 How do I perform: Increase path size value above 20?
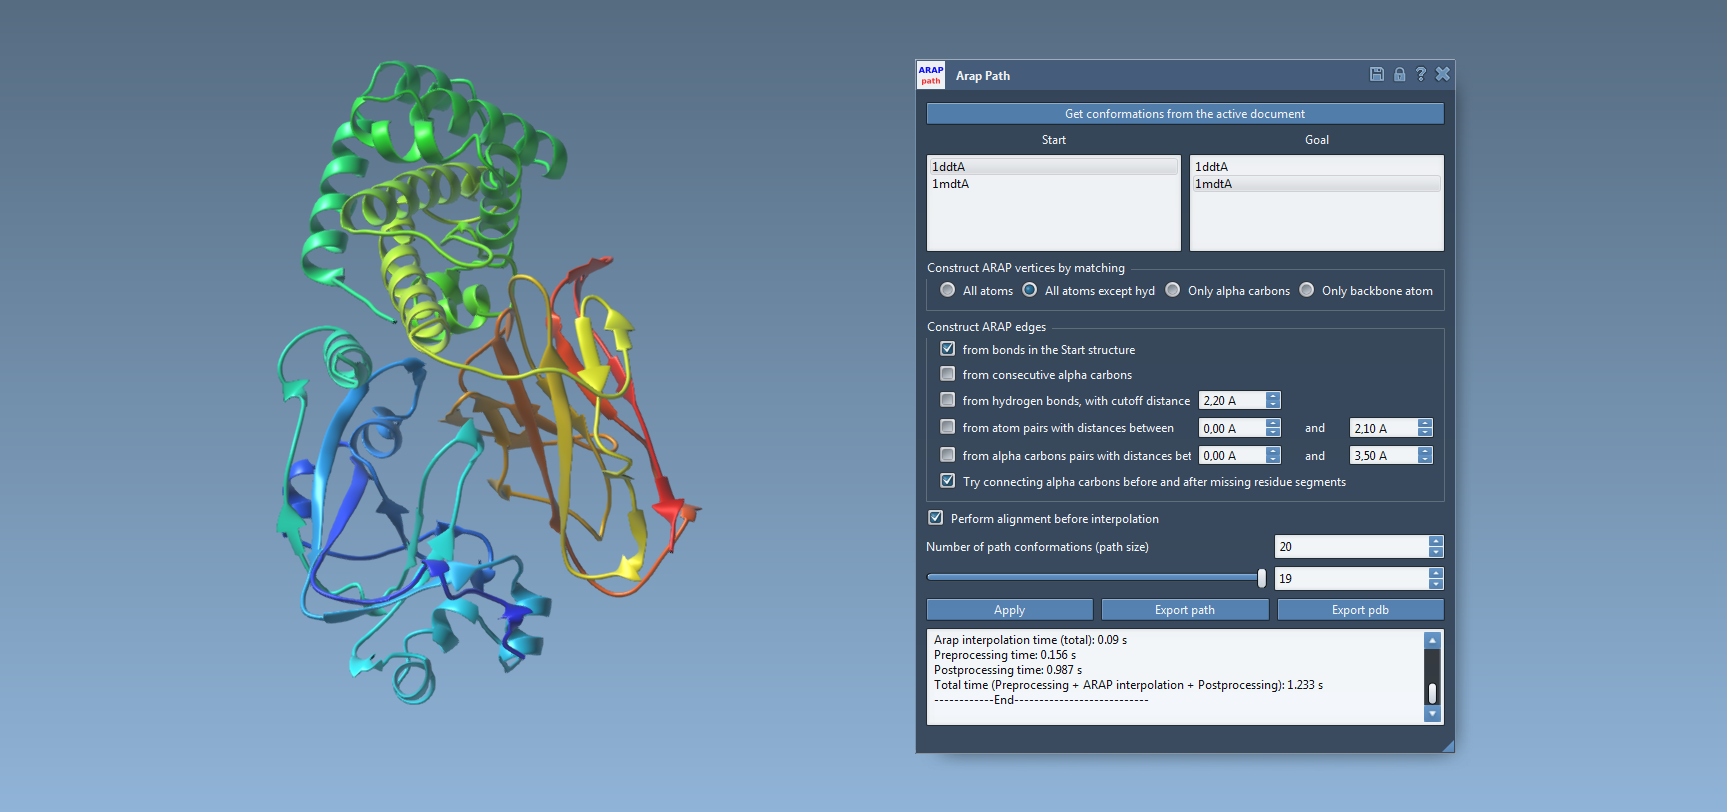coord(1436,542)
